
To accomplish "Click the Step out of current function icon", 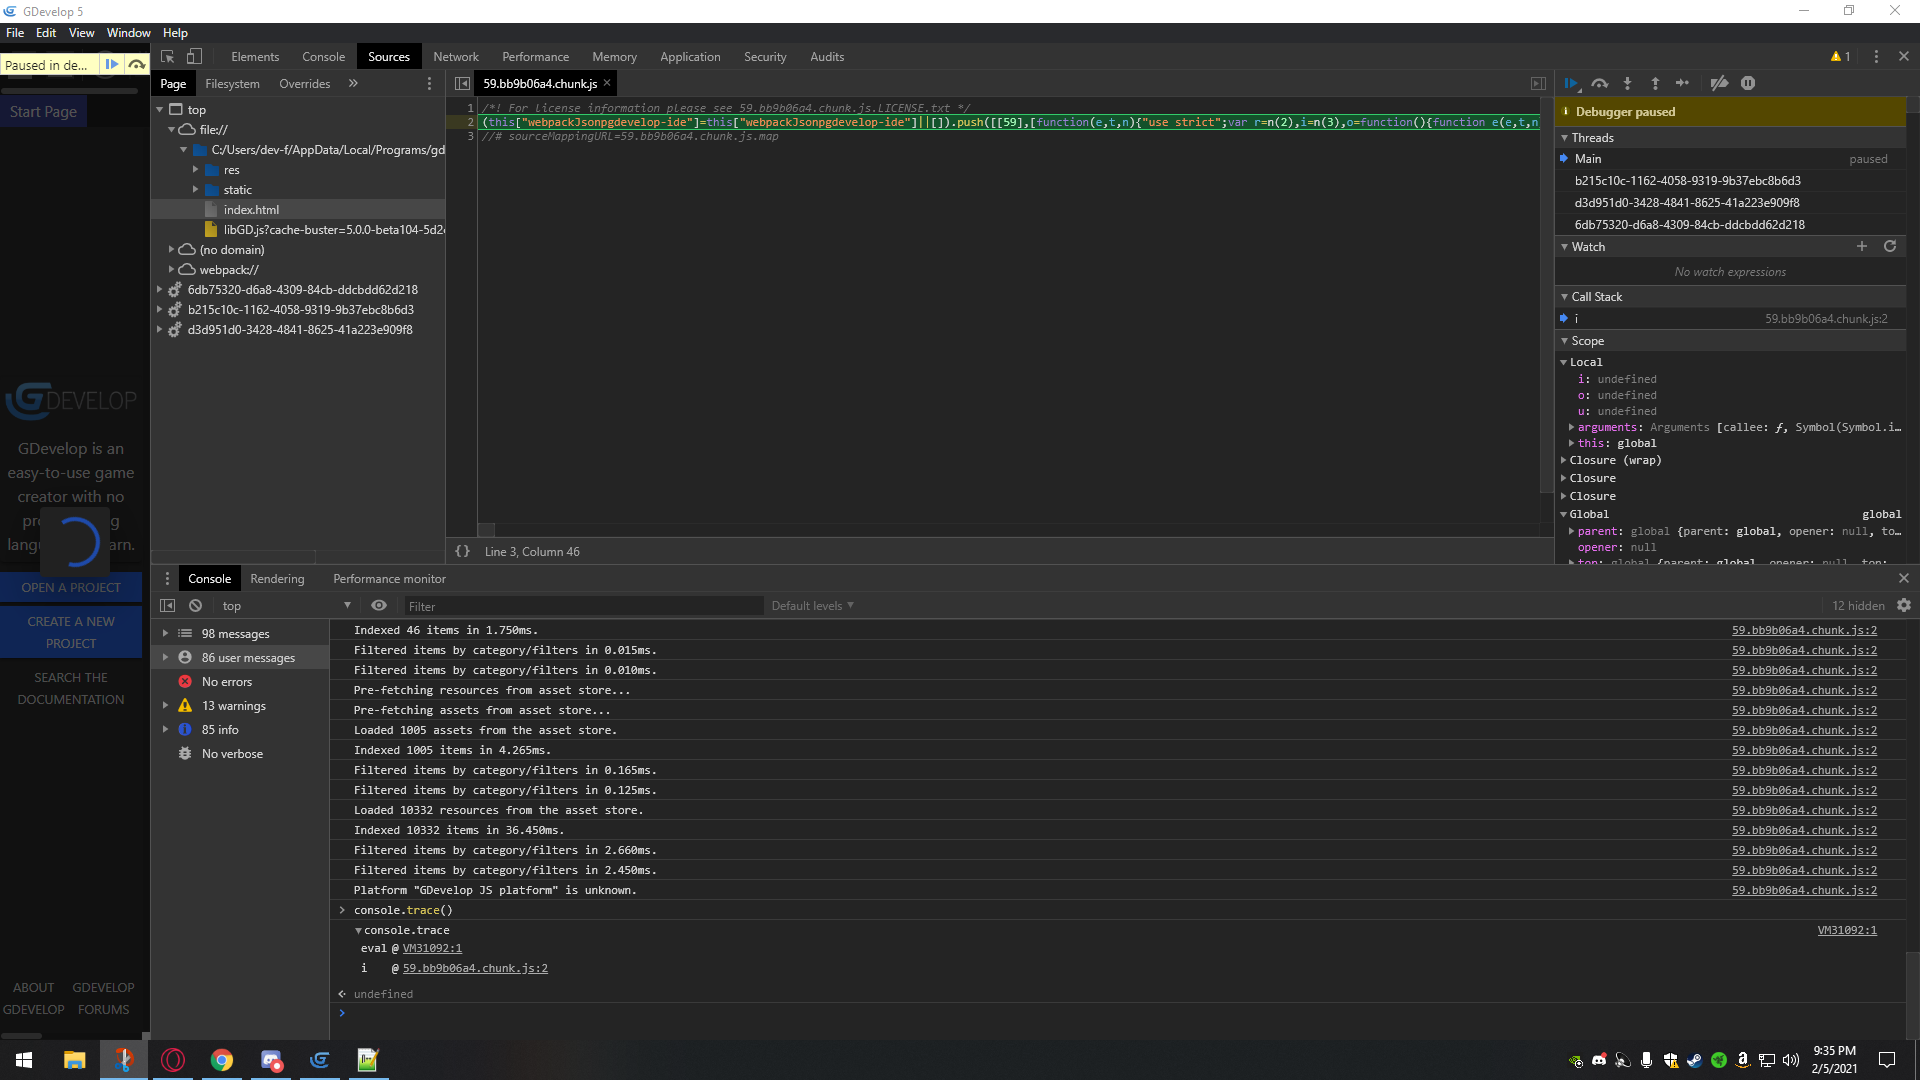I will pos(1655,83).
